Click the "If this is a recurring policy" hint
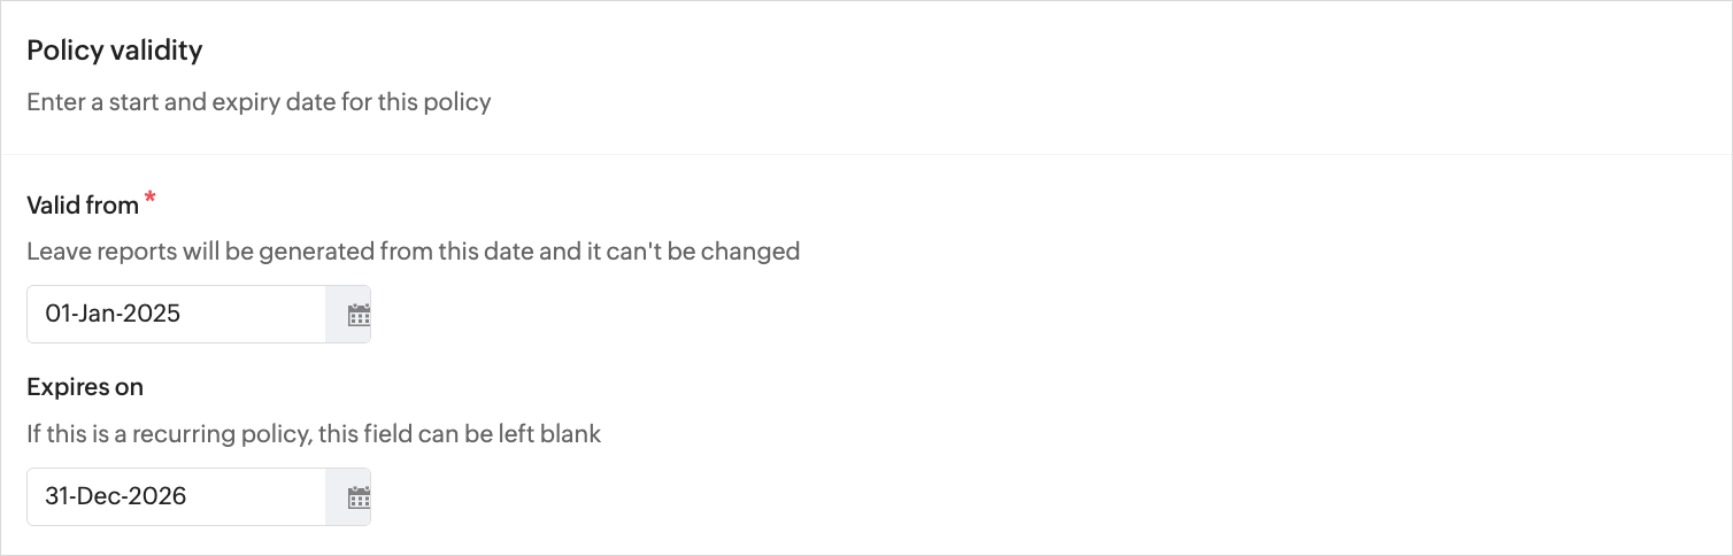 [x=314, y=434]
